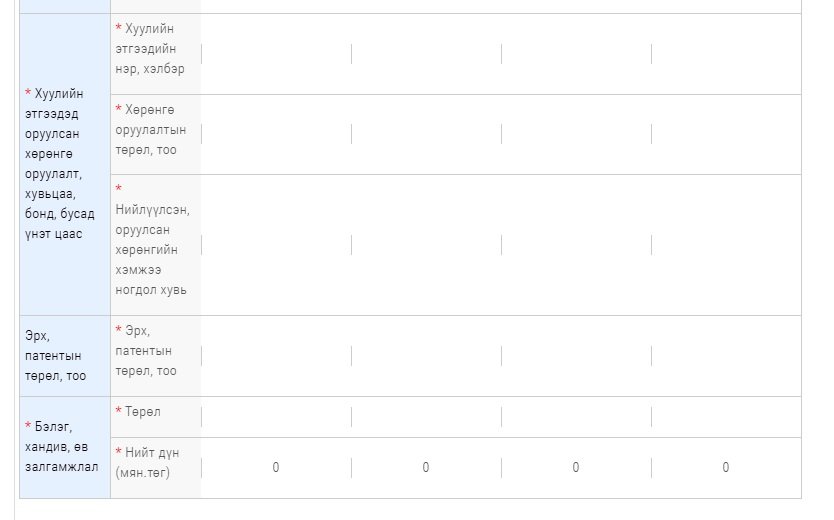This screenshot has height=520, width=834.
Task: Select third cell of 'Хөрөнгө оруулалтын төрөл, тоо' row
Action: click(x=576, y=134)
